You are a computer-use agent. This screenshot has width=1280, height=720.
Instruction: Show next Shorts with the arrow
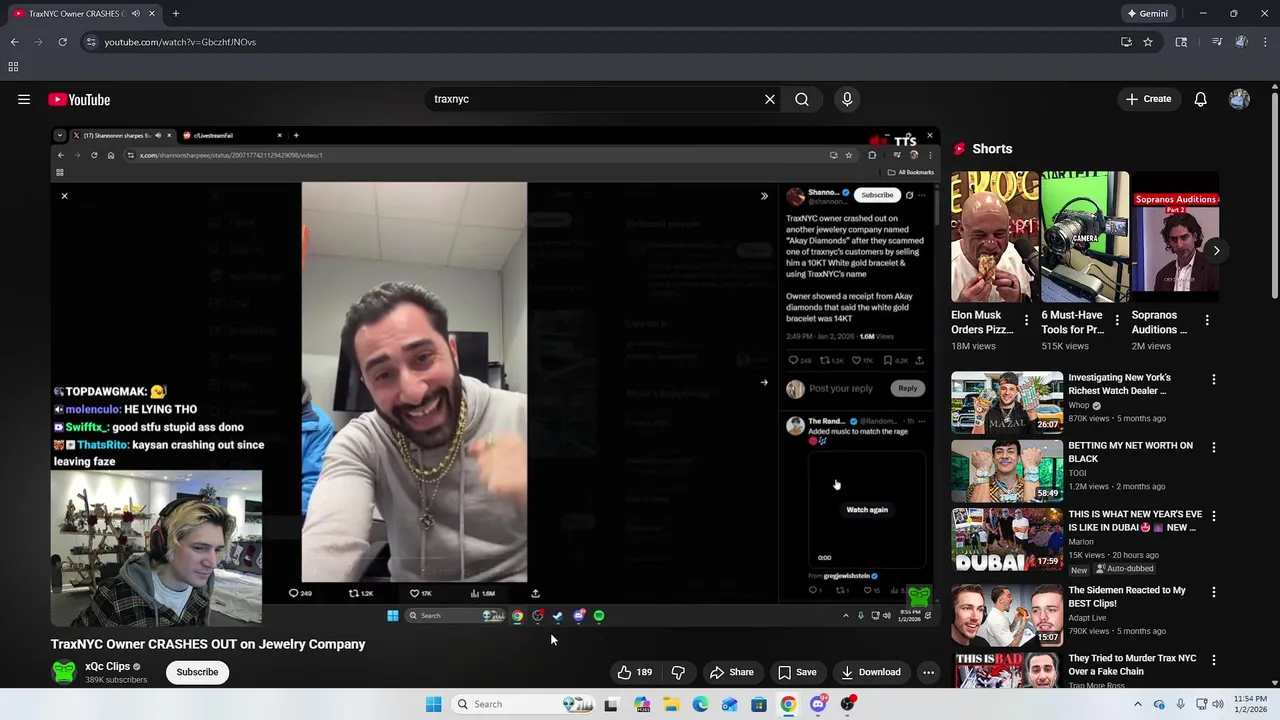[1217, 250]
